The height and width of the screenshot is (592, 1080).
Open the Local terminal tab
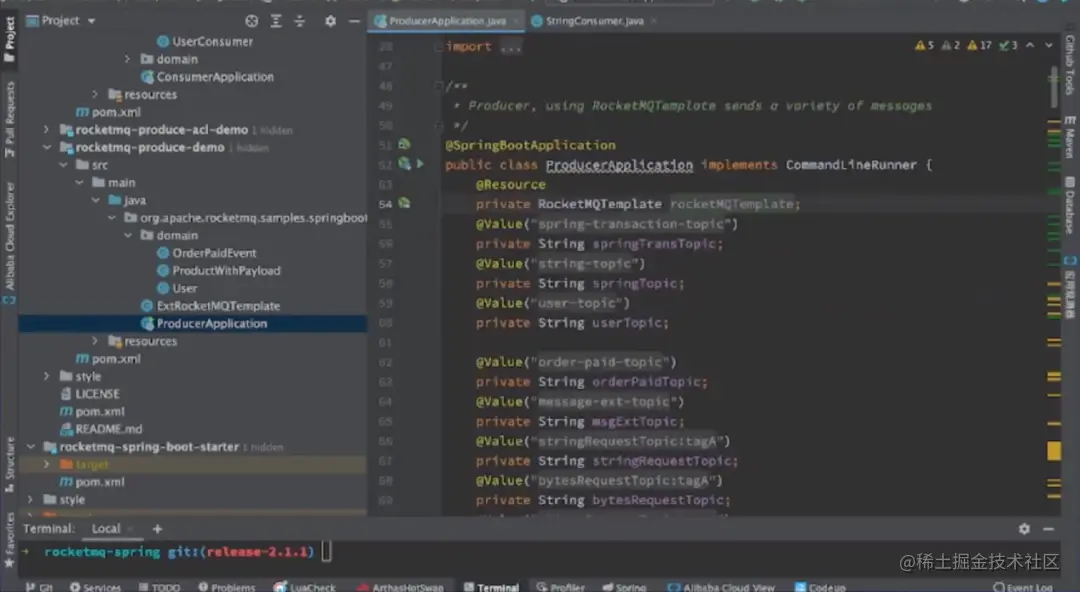click(106, 529)
